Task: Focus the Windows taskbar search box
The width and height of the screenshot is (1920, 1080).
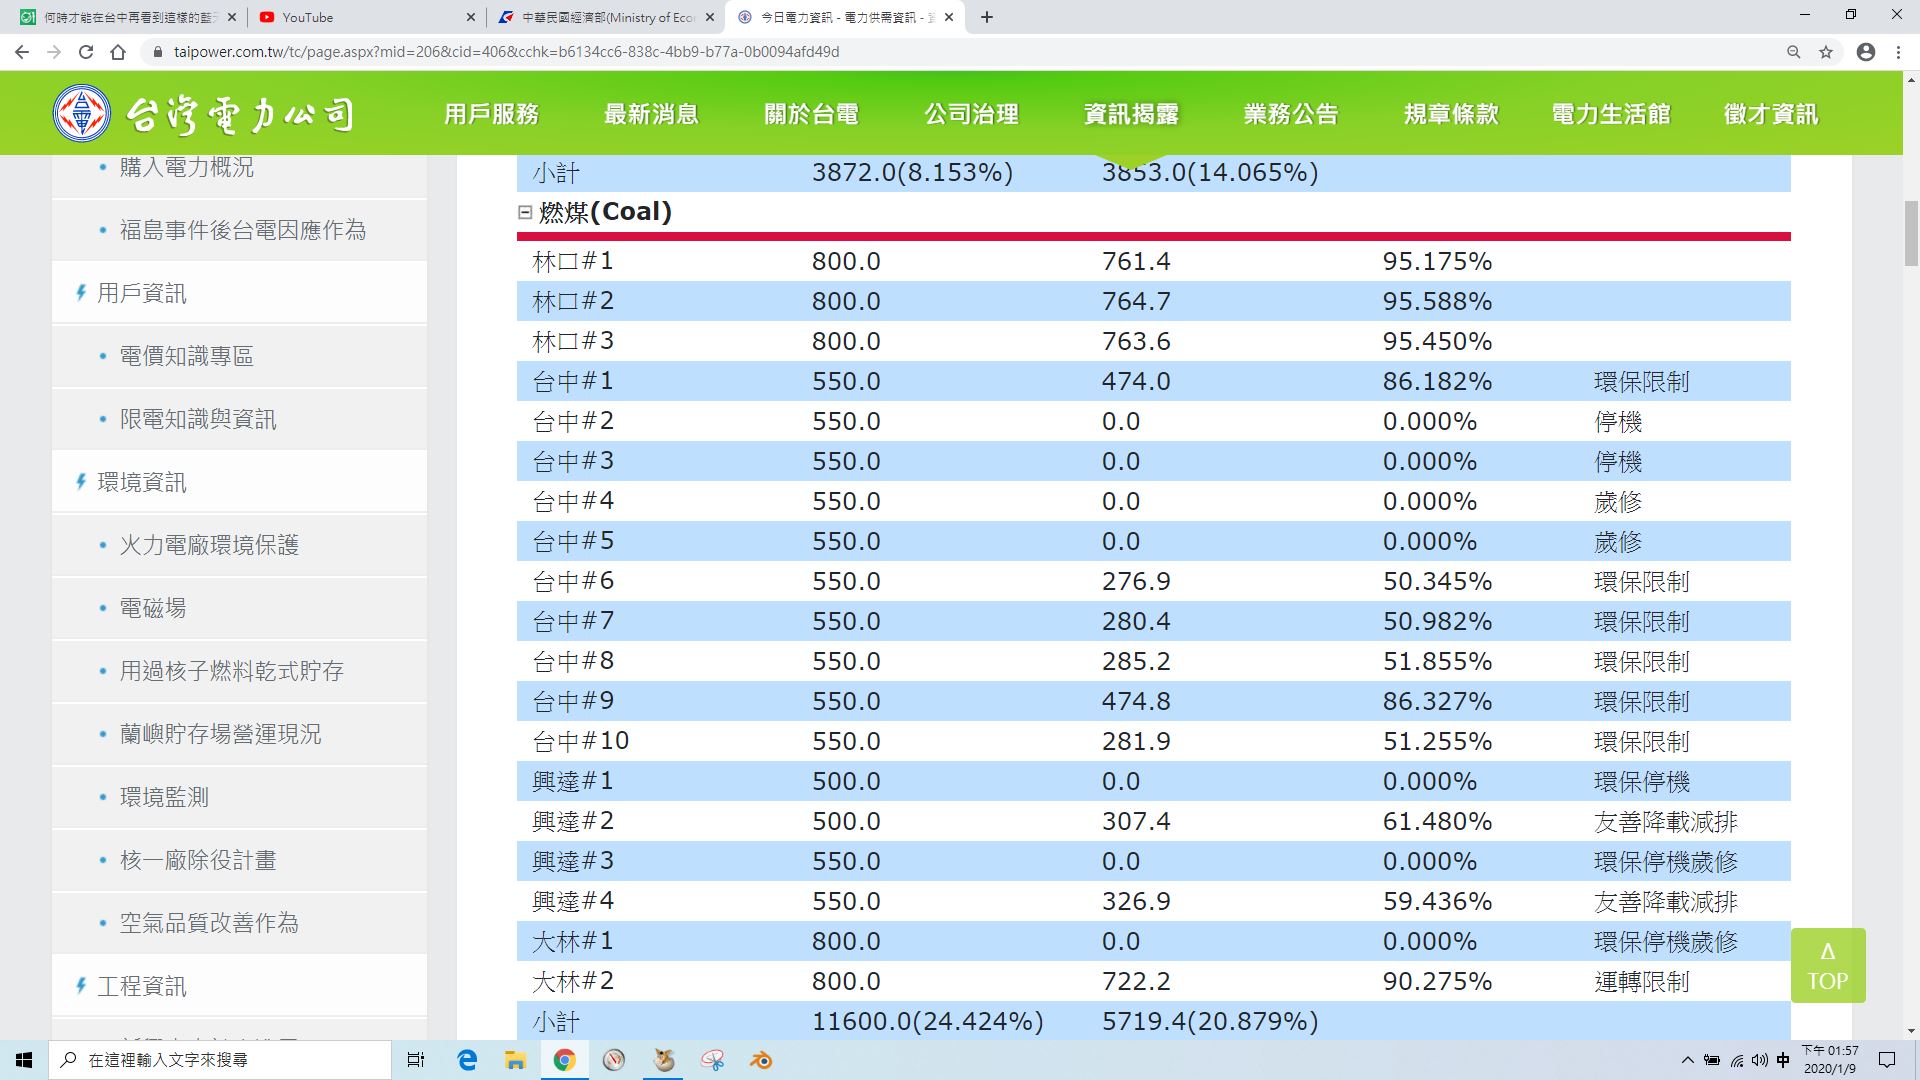Action: click(220, 1060)
